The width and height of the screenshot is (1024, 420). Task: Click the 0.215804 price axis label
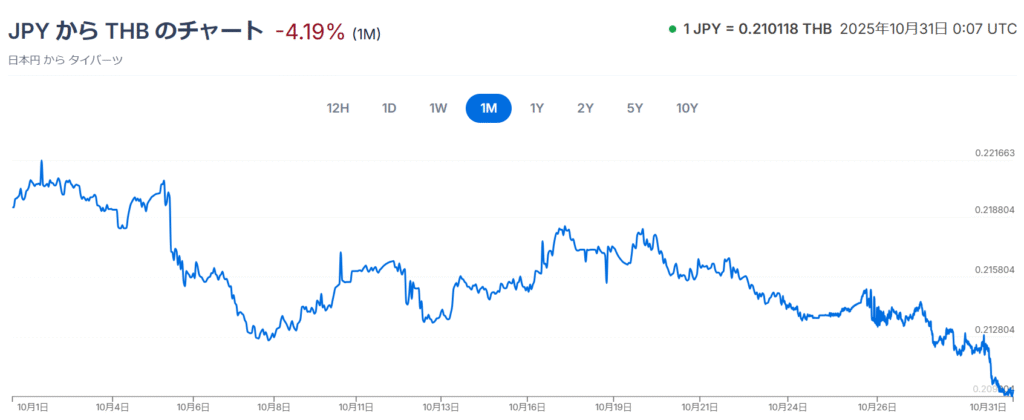tap(995, 270)
